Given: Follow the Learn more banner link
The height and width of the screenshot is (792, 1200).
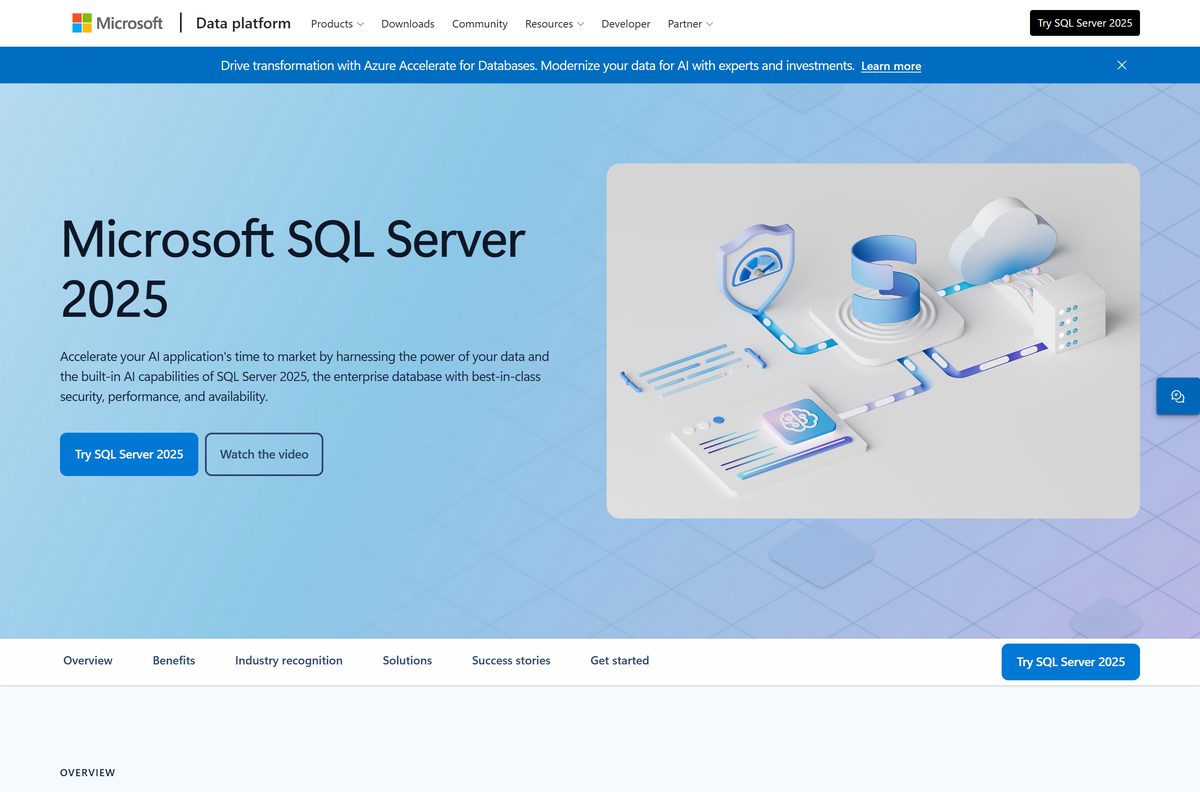Looking at the screenshot, I should click(891, 66).
